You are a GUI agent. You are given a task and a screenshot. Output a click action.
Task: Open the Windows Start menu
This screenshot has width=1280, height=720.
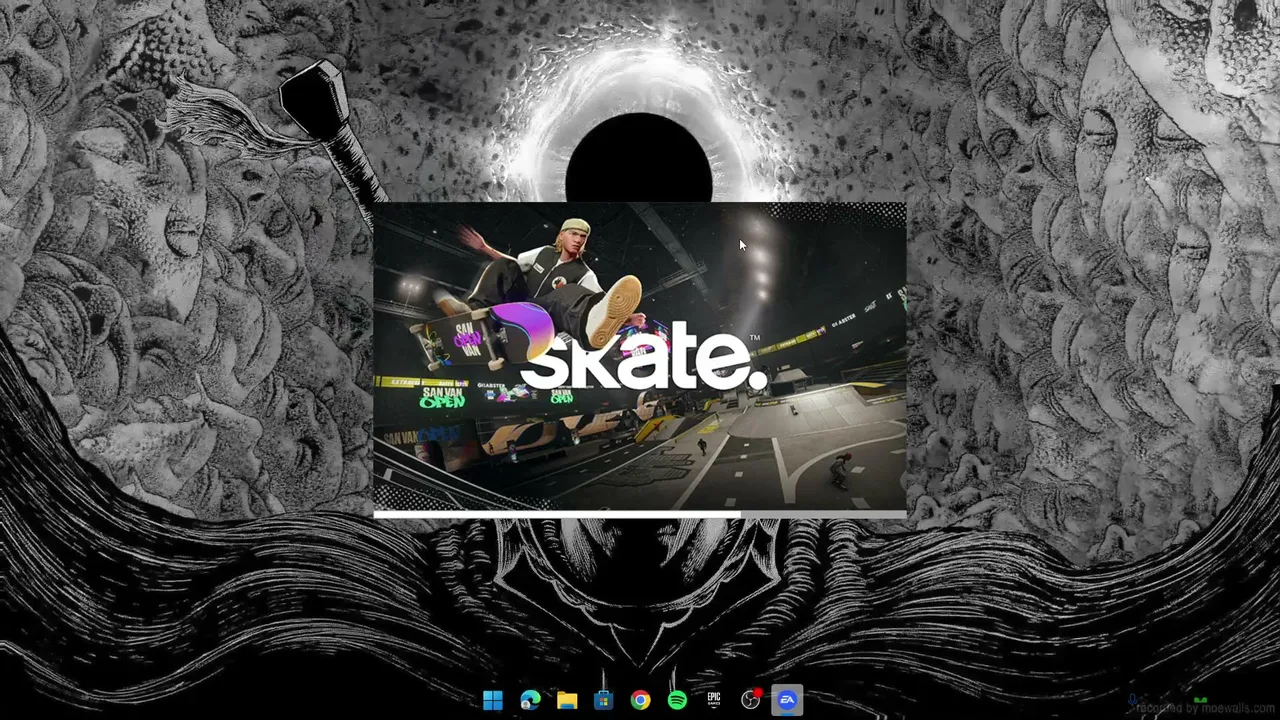click(493, 700)
